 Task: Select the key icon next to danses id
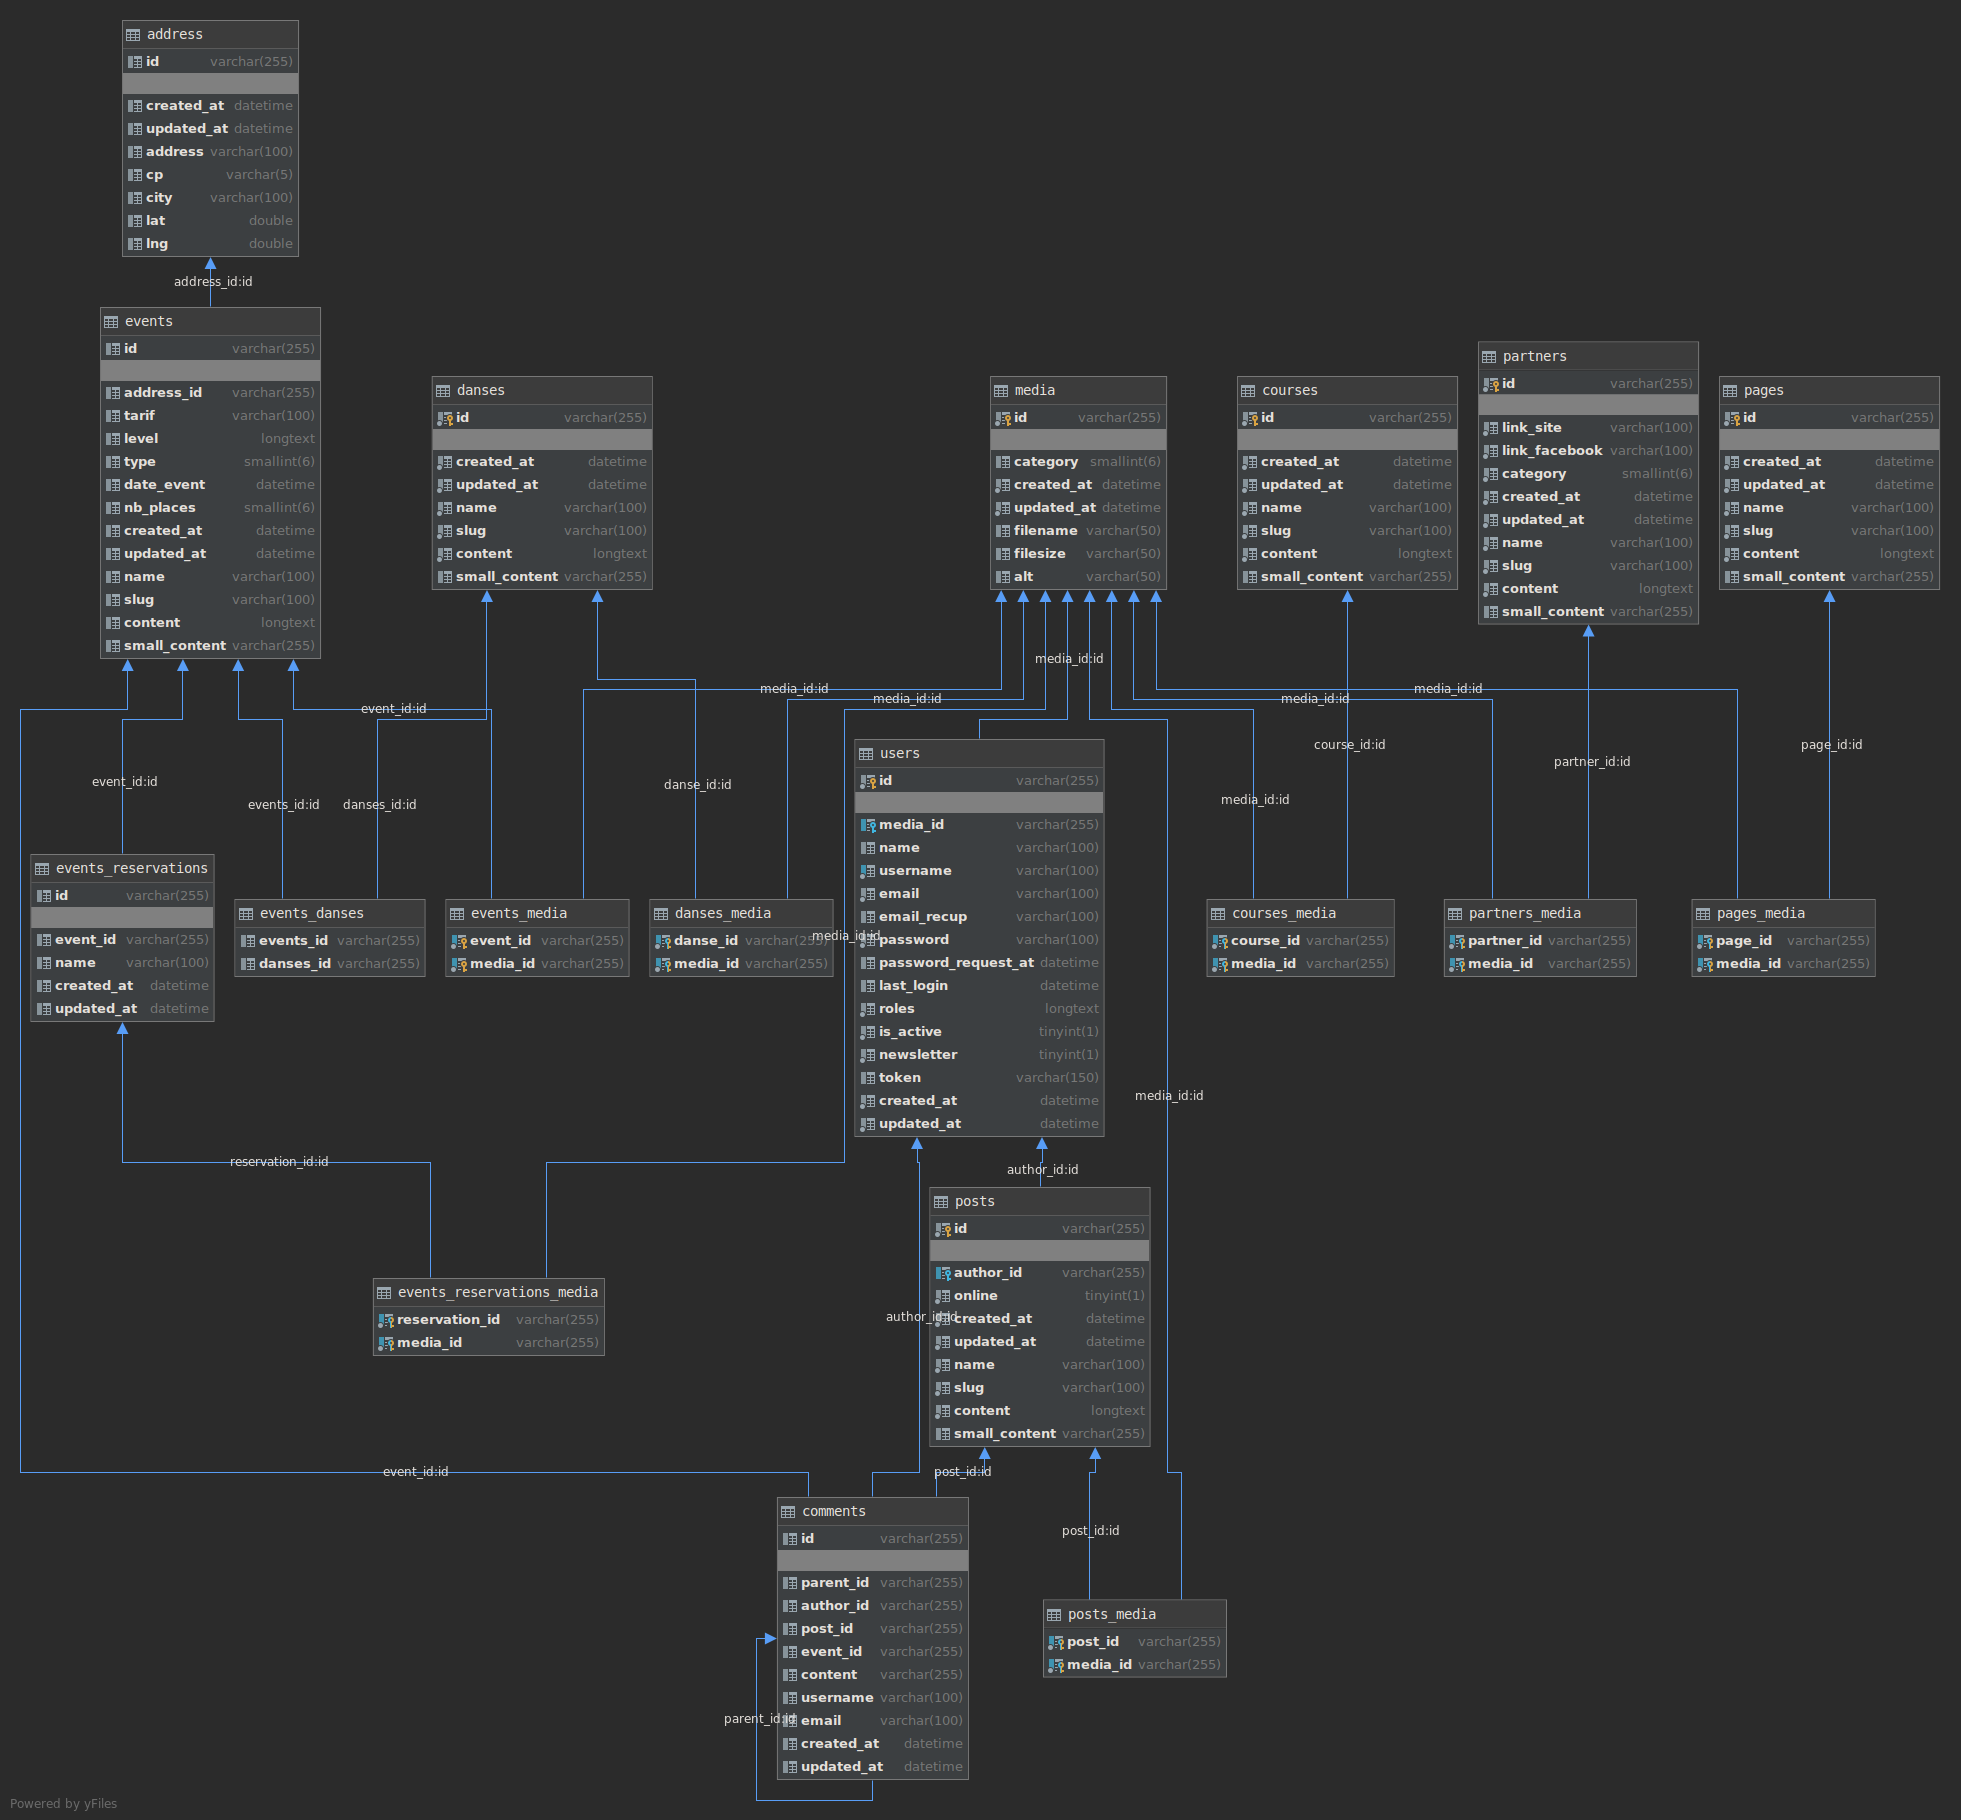(x=447, y=417)
